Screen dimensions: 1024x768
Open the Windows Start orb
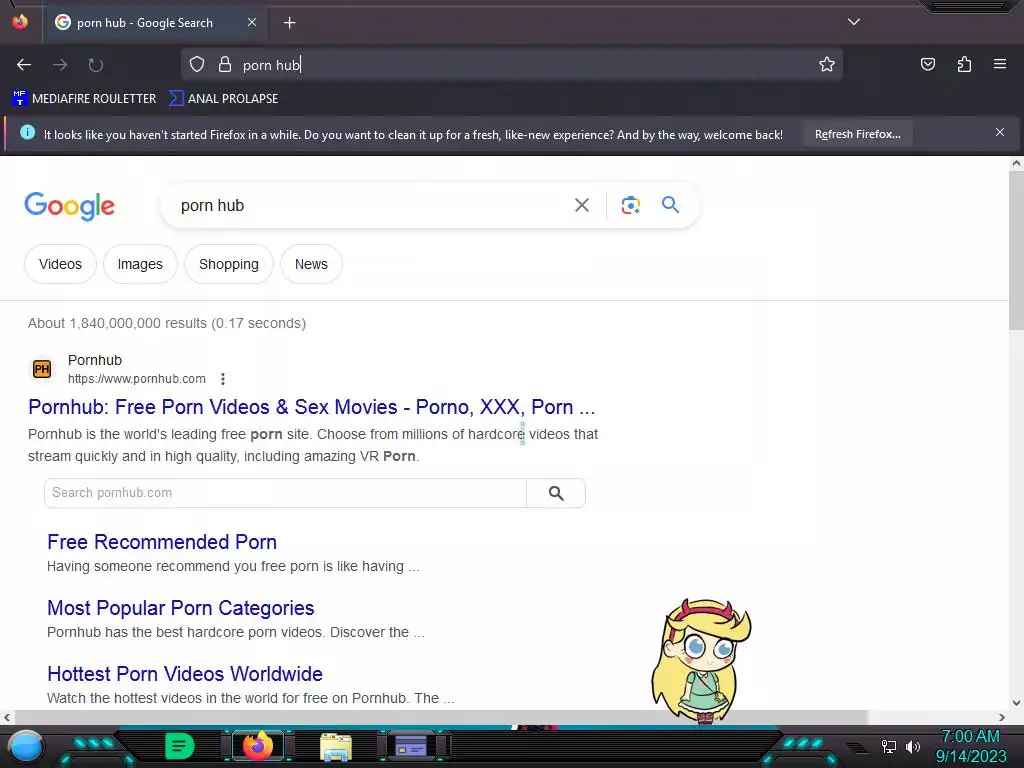(x=26, y=746)
